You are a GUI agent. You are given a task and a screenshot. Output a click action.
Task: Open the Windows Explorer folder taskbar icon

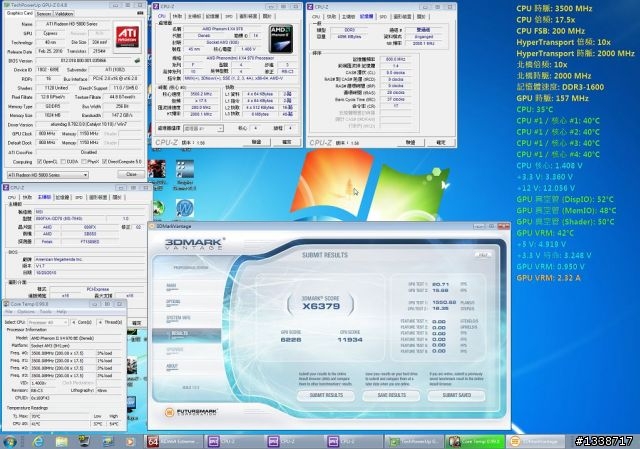62,441
